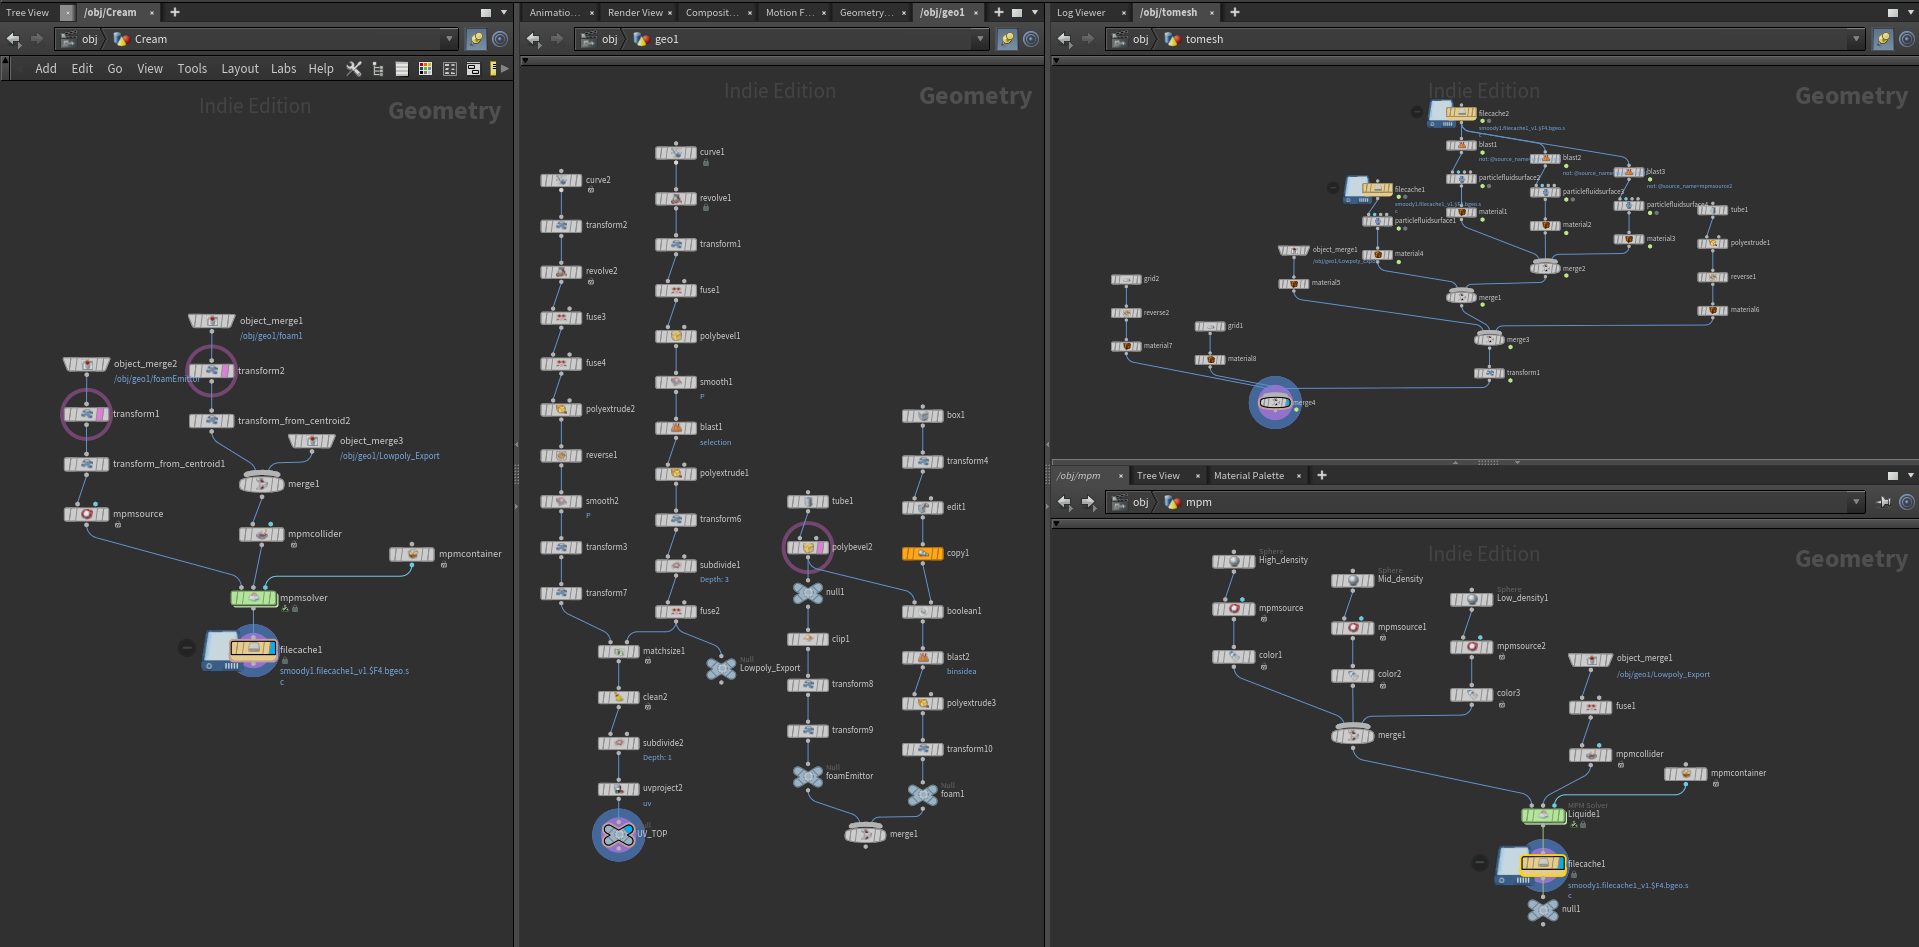Select the orange copy1 node

point(923,553)
